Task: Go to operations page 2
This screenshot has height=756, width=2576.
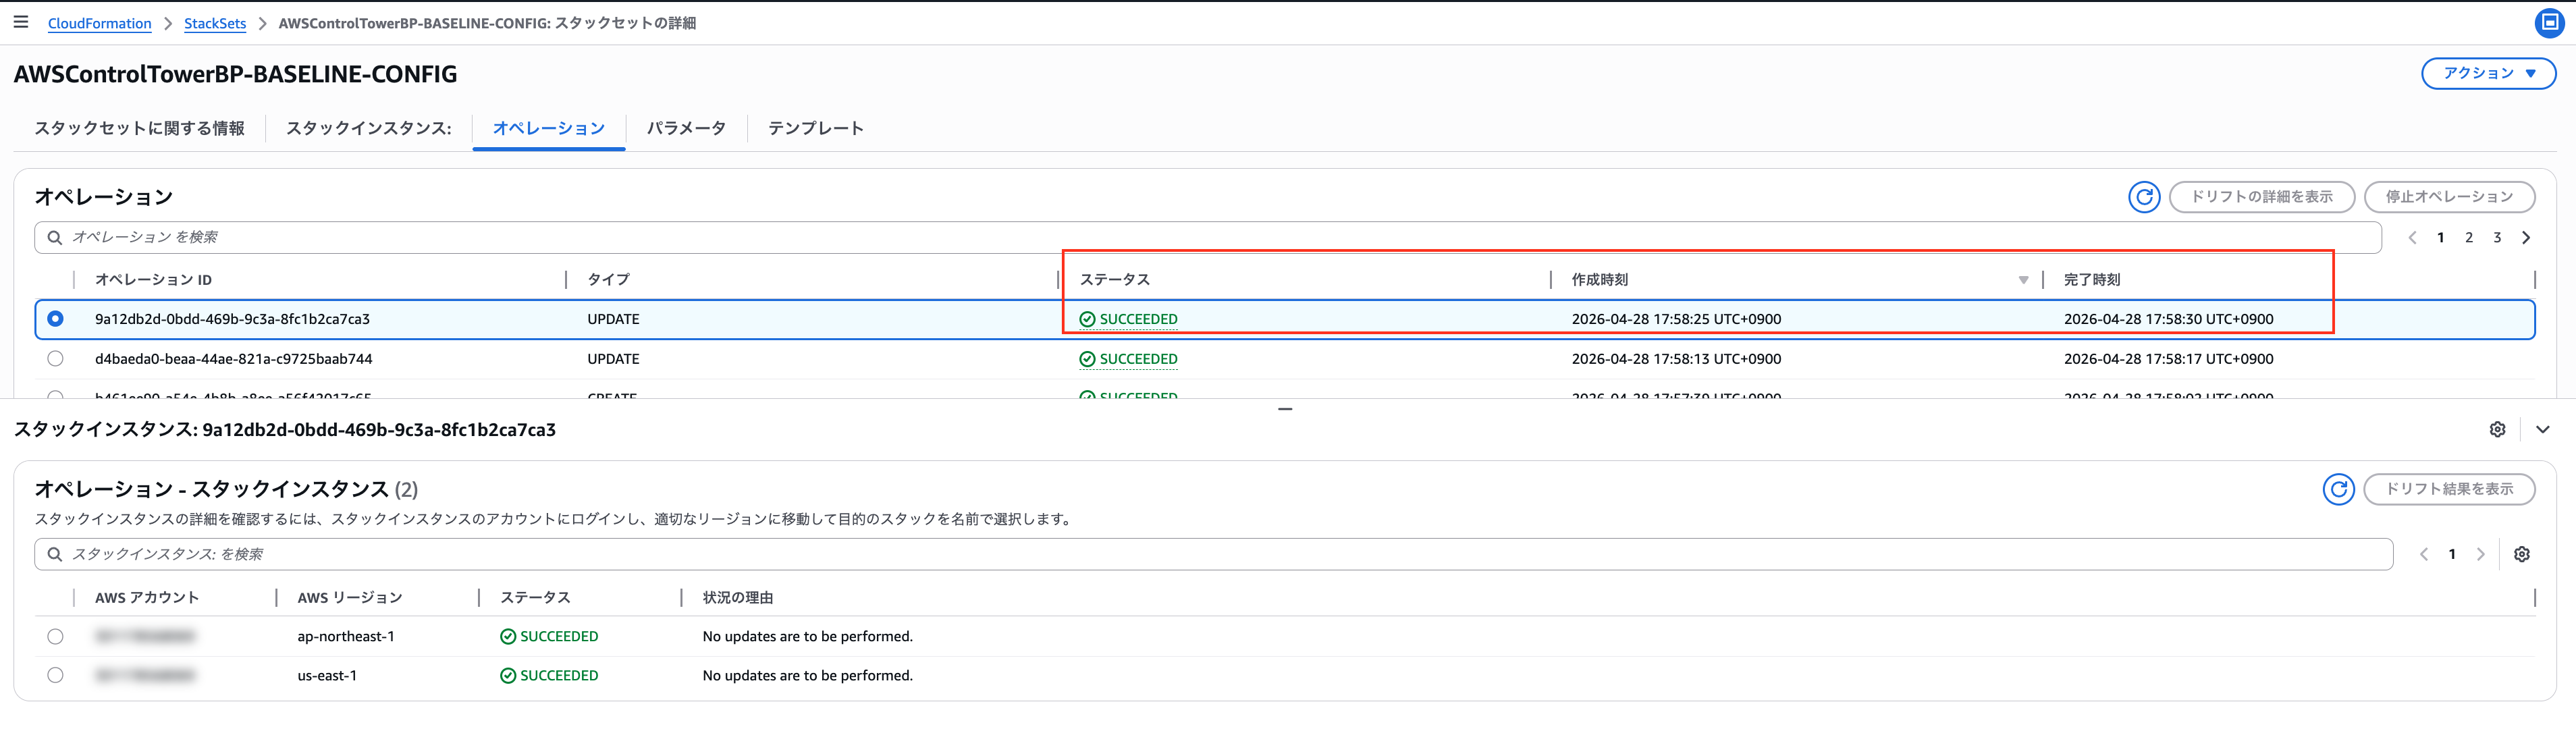Action: coord(2469,238)
